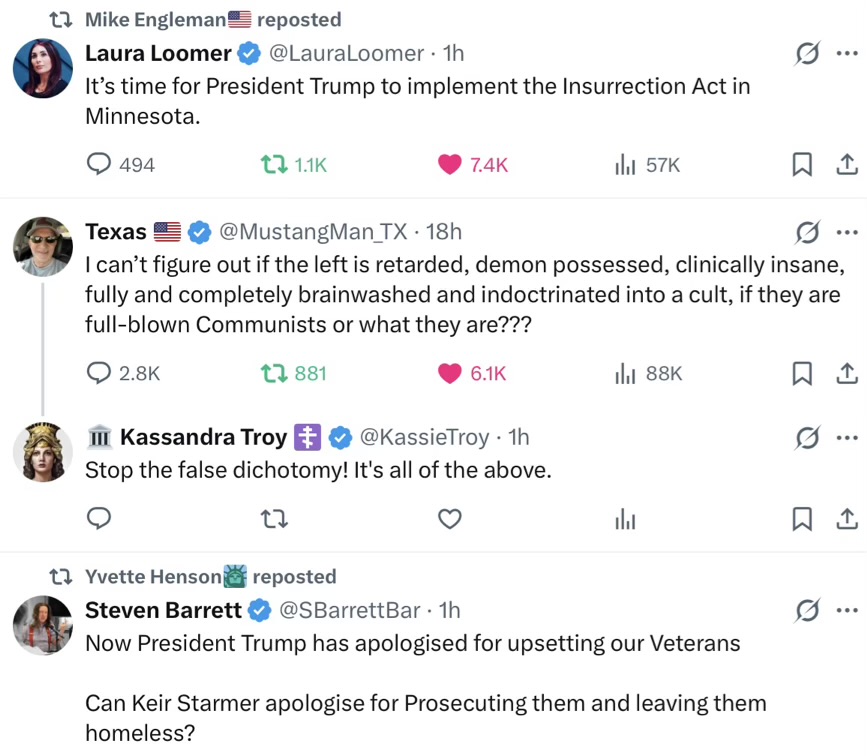867x756 pixels.
Task: Bookmark Laura Loomer's post
Action: (x=801, y=165)
